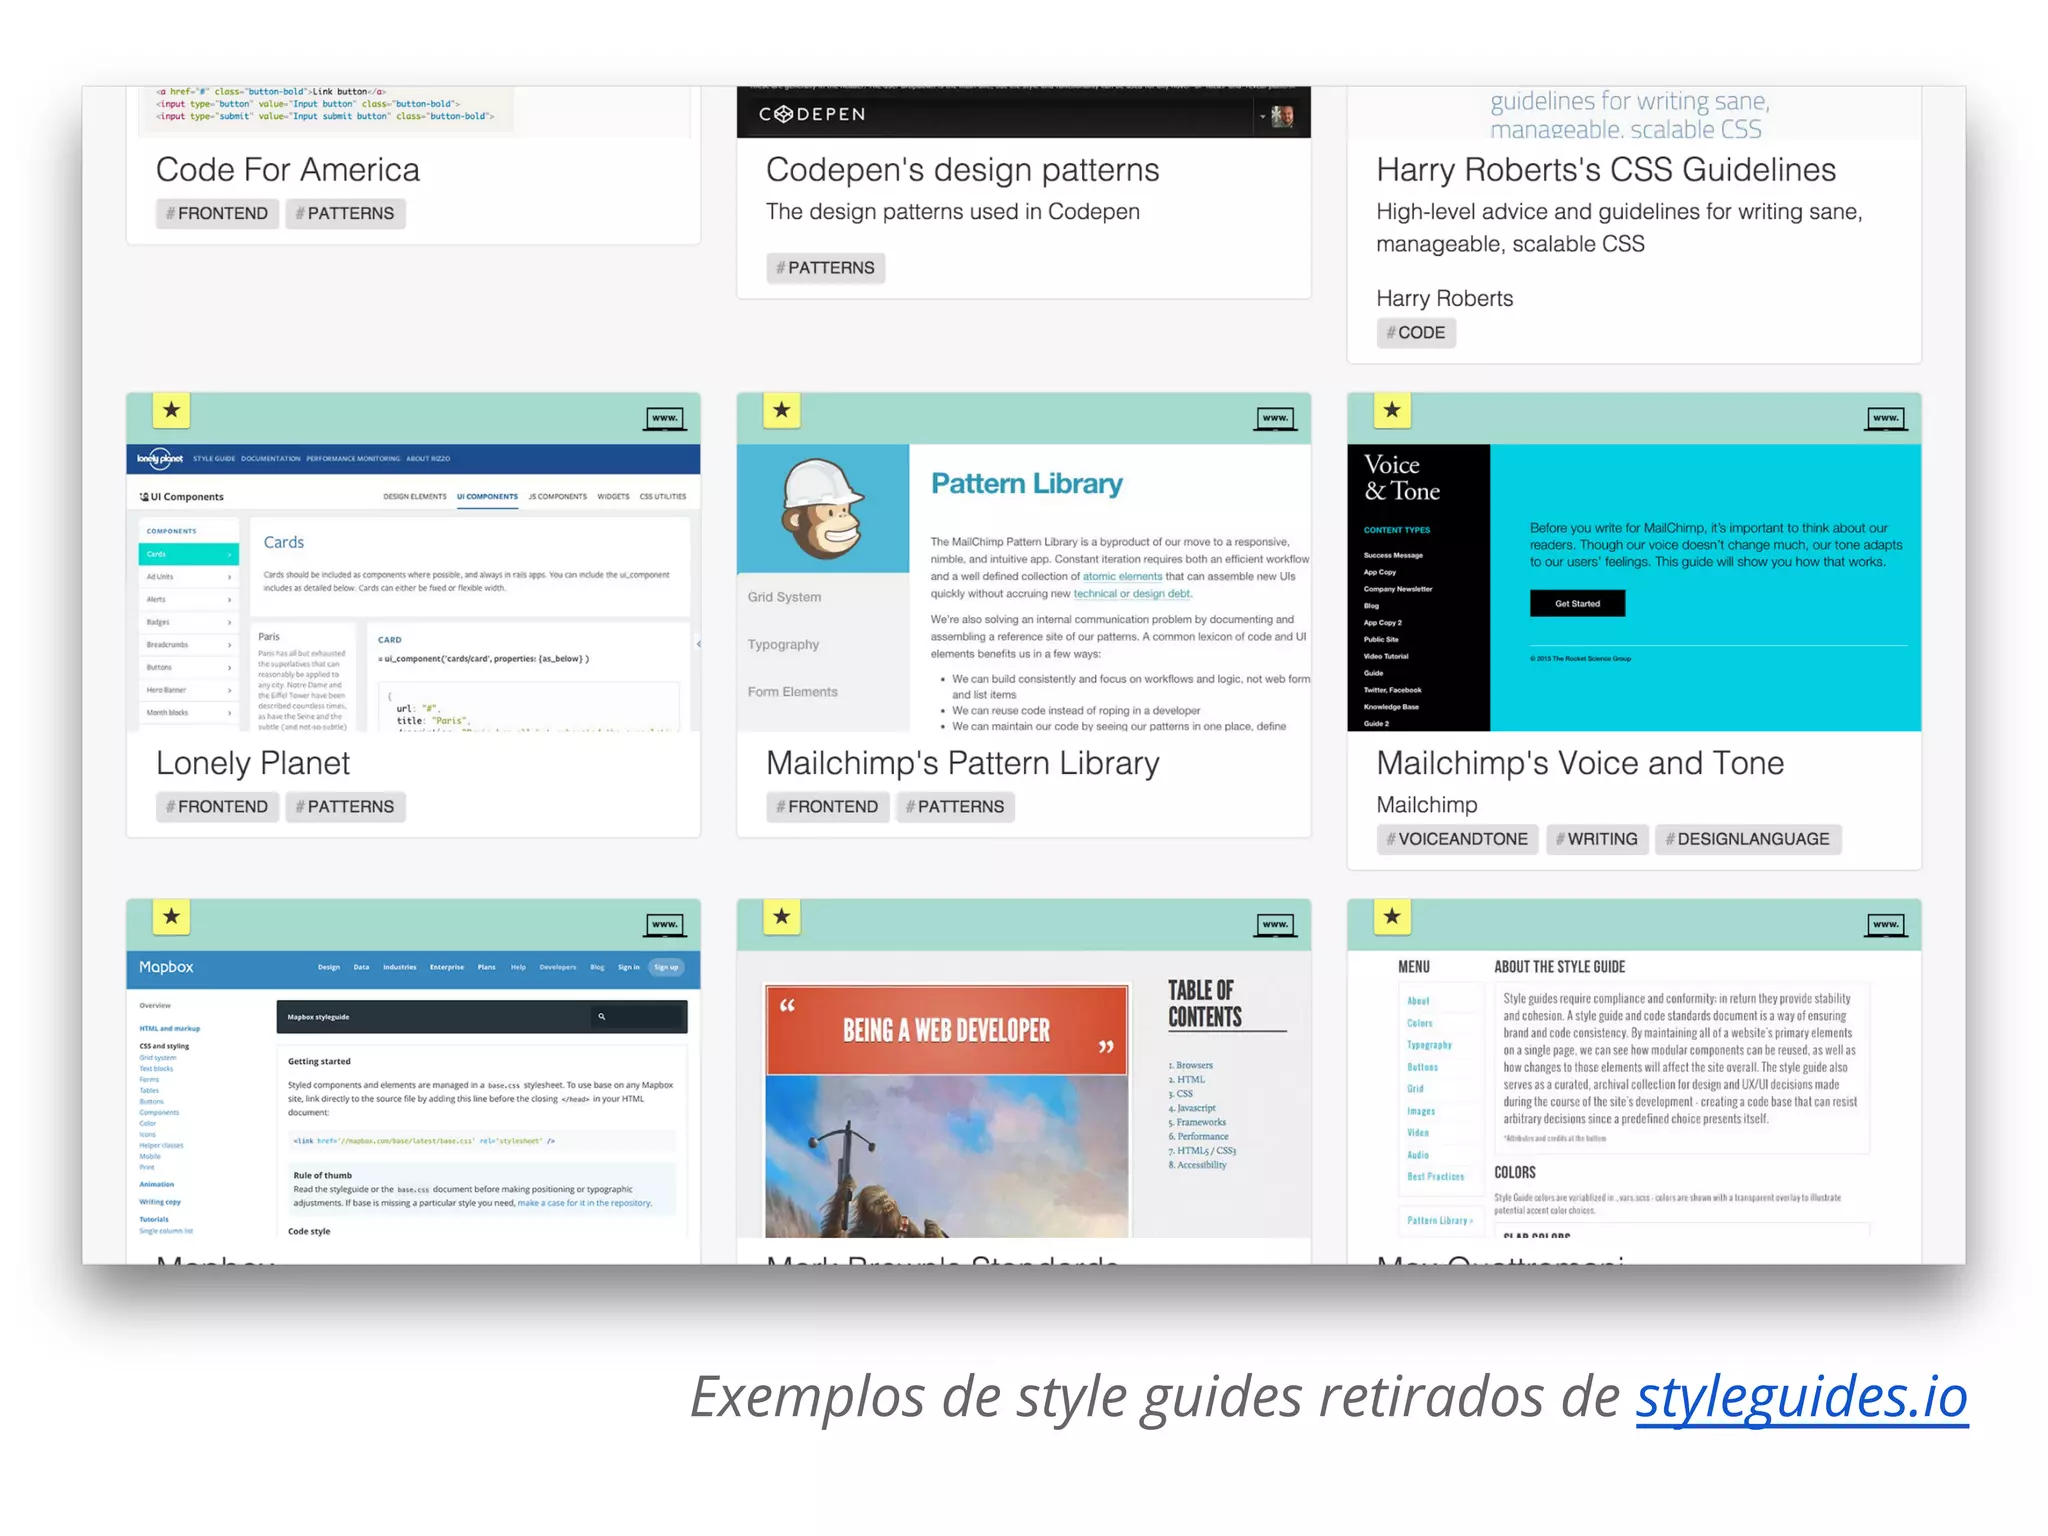The height and width of the screenshot is (1536, 2048).
Task: Click the Pattern Library heading in the thumbnail
Action: [1026, 483]
